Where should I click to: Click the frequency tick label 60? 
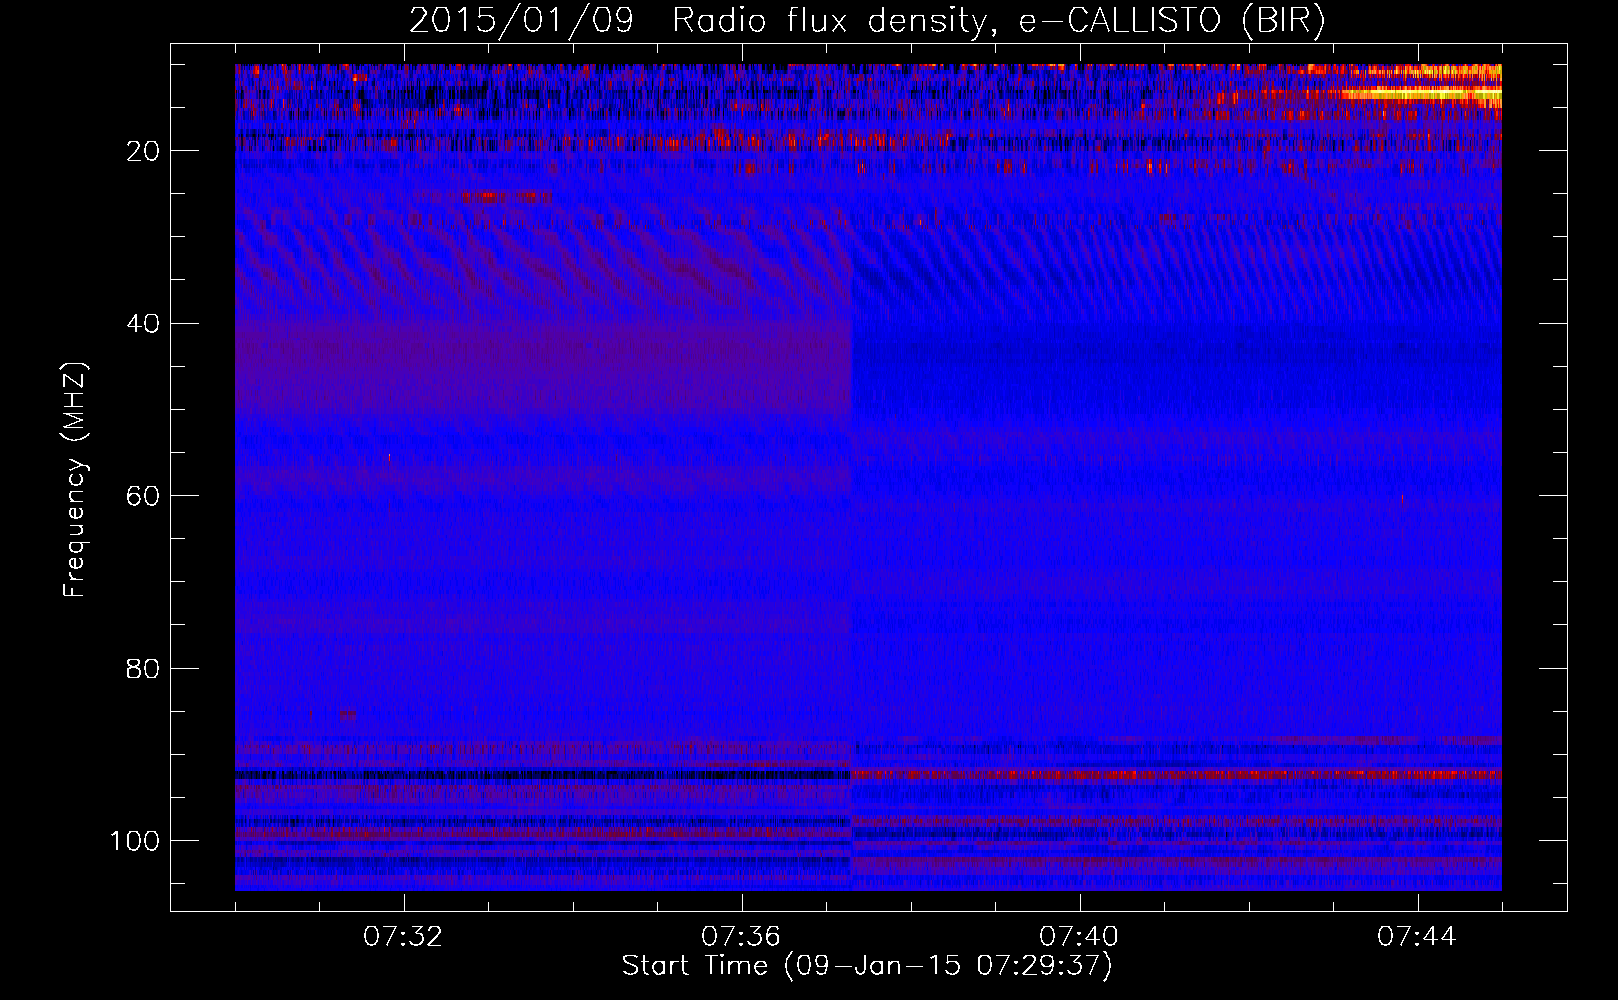point(143,496)
